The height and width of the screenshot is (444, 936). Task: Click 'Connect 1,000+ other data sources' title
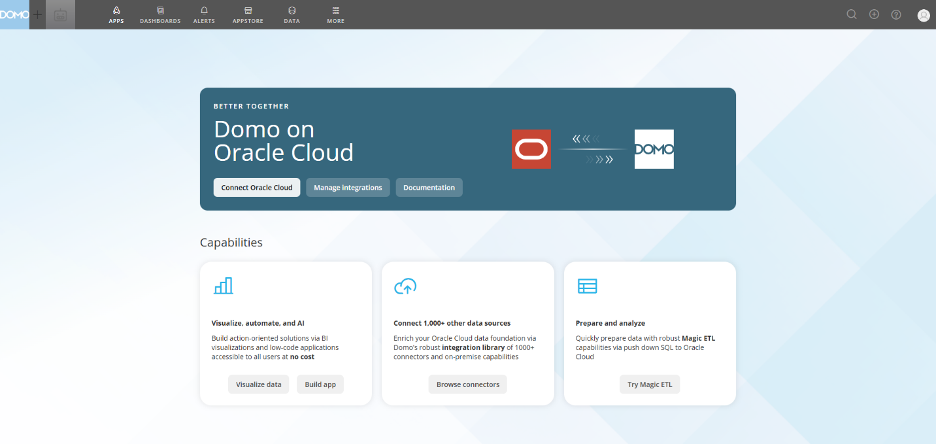click(452, 323)
